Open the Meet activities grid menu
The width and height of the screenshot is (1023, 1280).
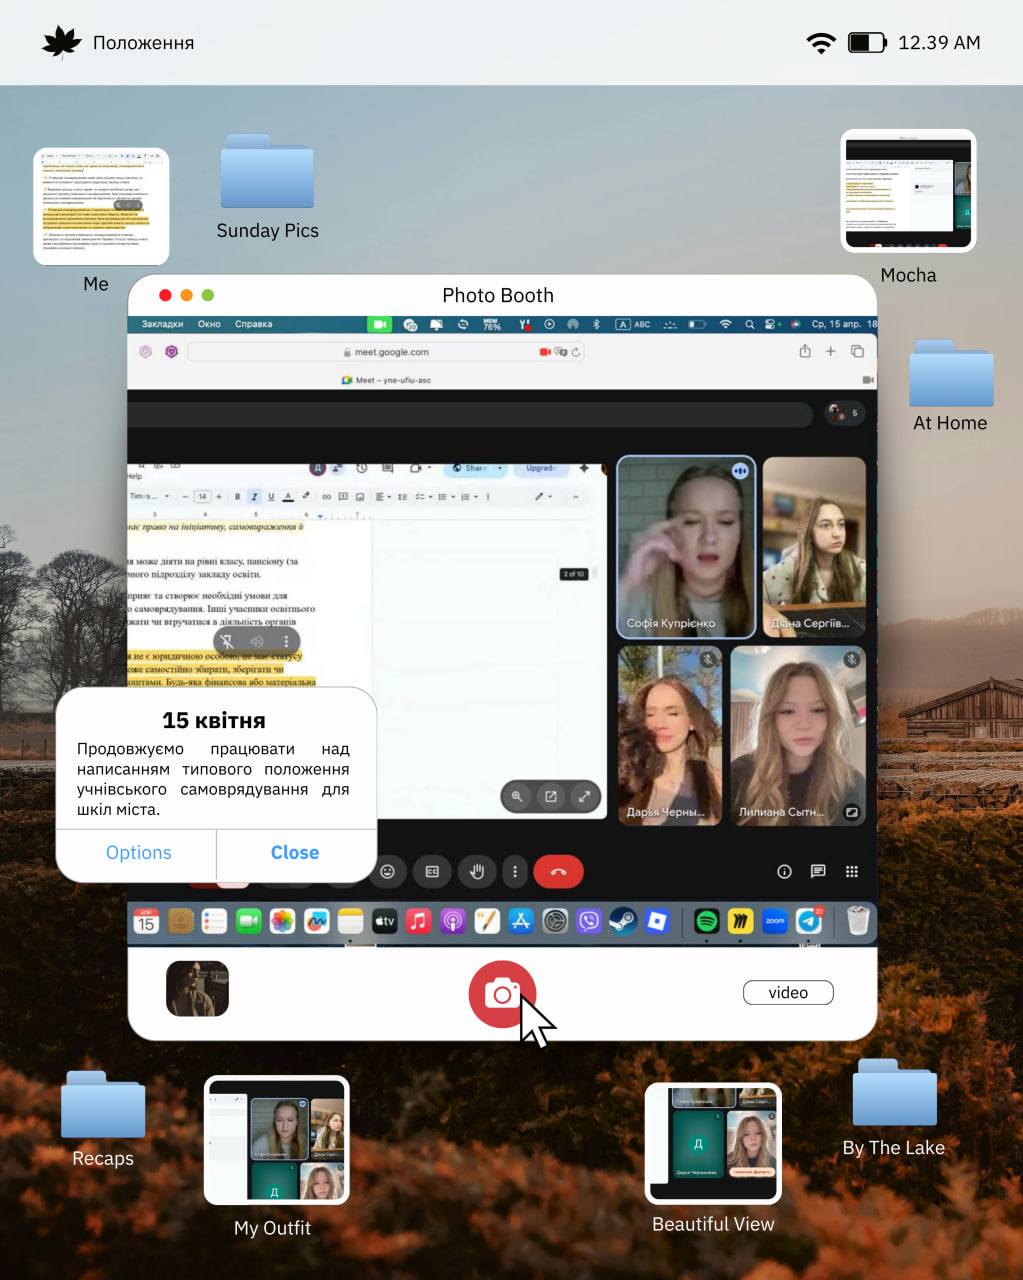[852, 872]
